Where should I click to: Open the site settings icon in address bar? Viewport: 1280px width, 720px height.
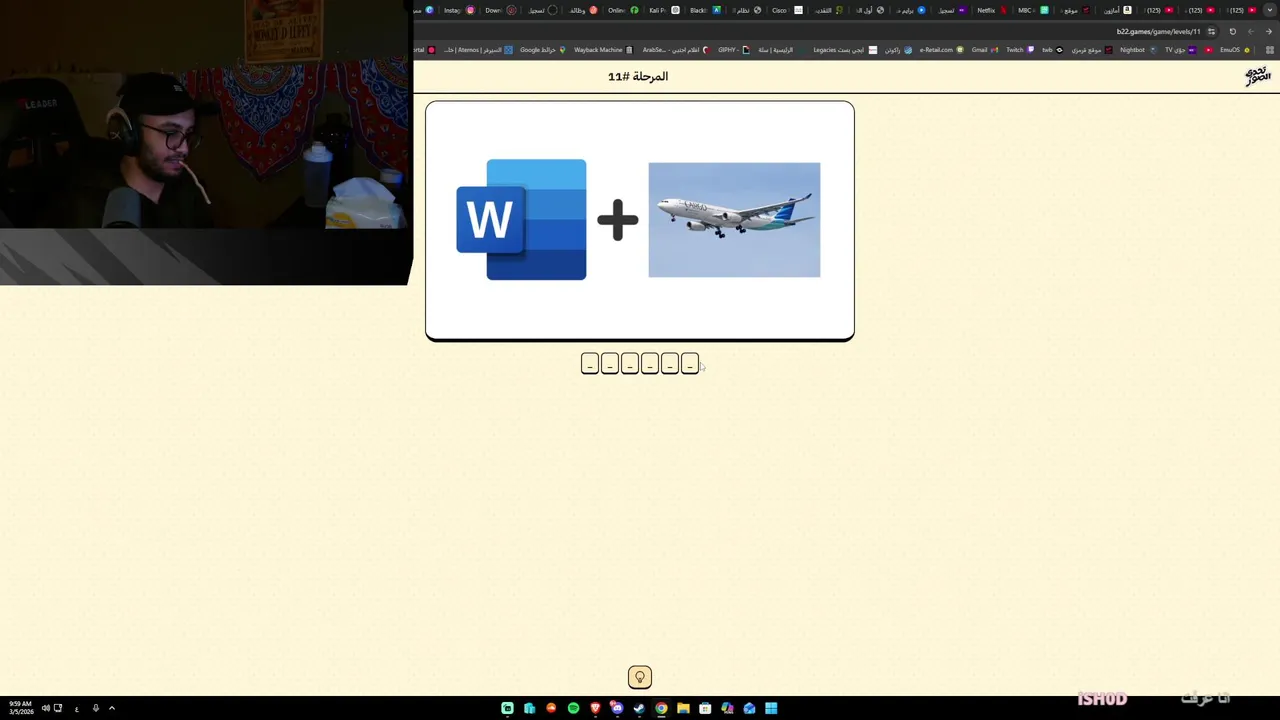pyautogui.click(x=1211, y=31)
